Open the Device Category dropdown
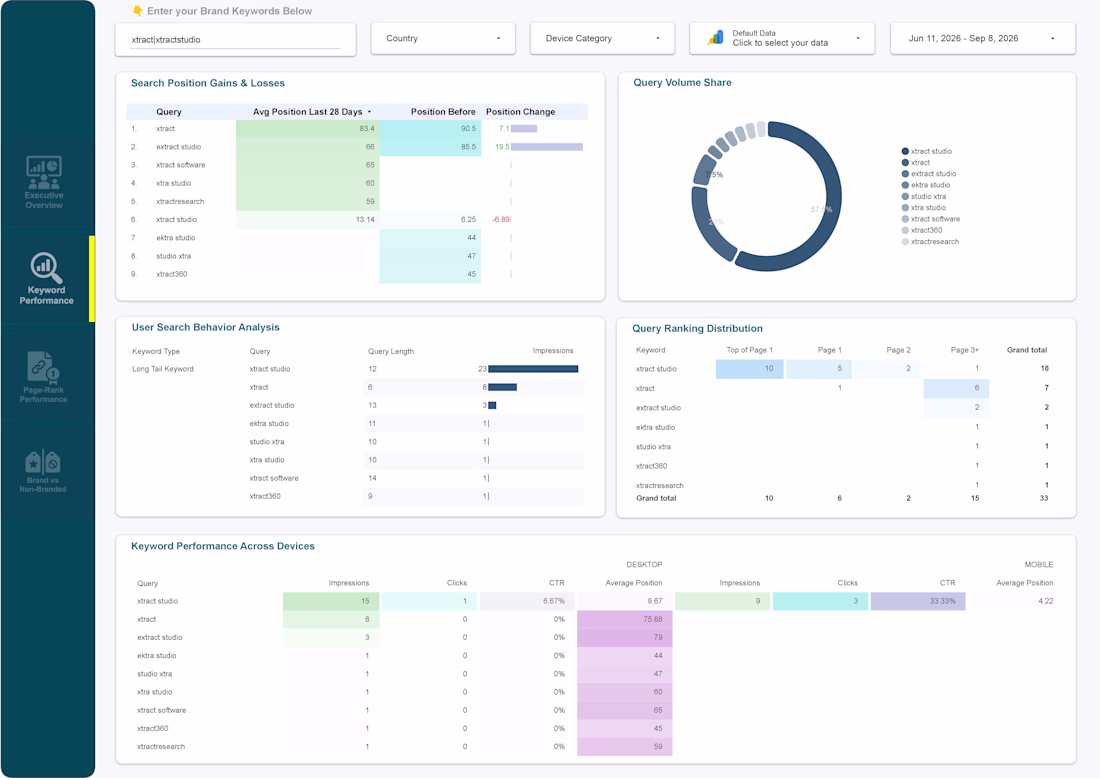1100x778 pixels. point(602,39)
